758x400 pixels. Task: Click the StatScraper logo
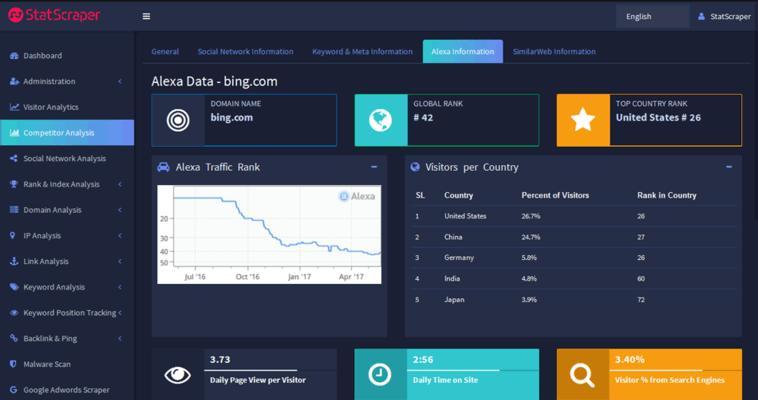(54, 15)
